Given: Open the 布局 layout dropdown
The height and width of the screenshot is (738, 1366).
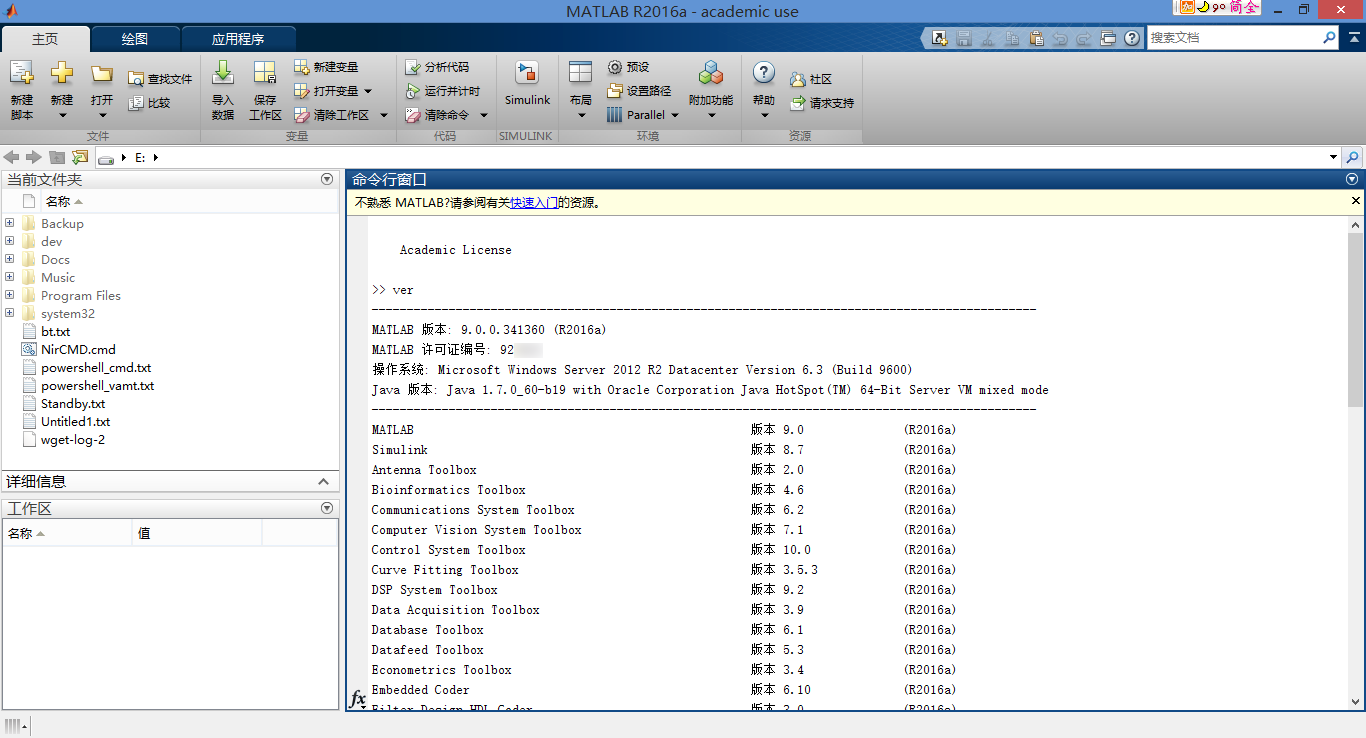Looking at the screenshot, I should (x=581, y=91).
